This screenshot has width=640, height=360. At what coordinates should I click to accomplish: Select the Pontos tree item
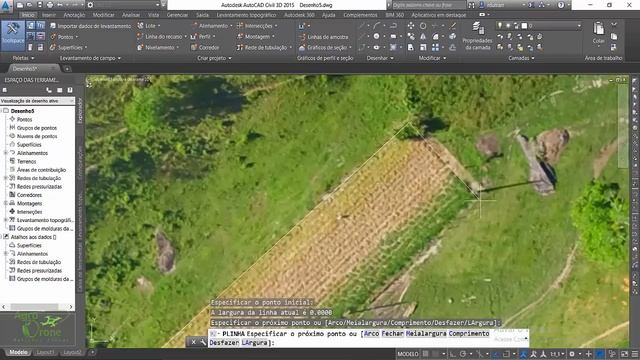(24, 120)
